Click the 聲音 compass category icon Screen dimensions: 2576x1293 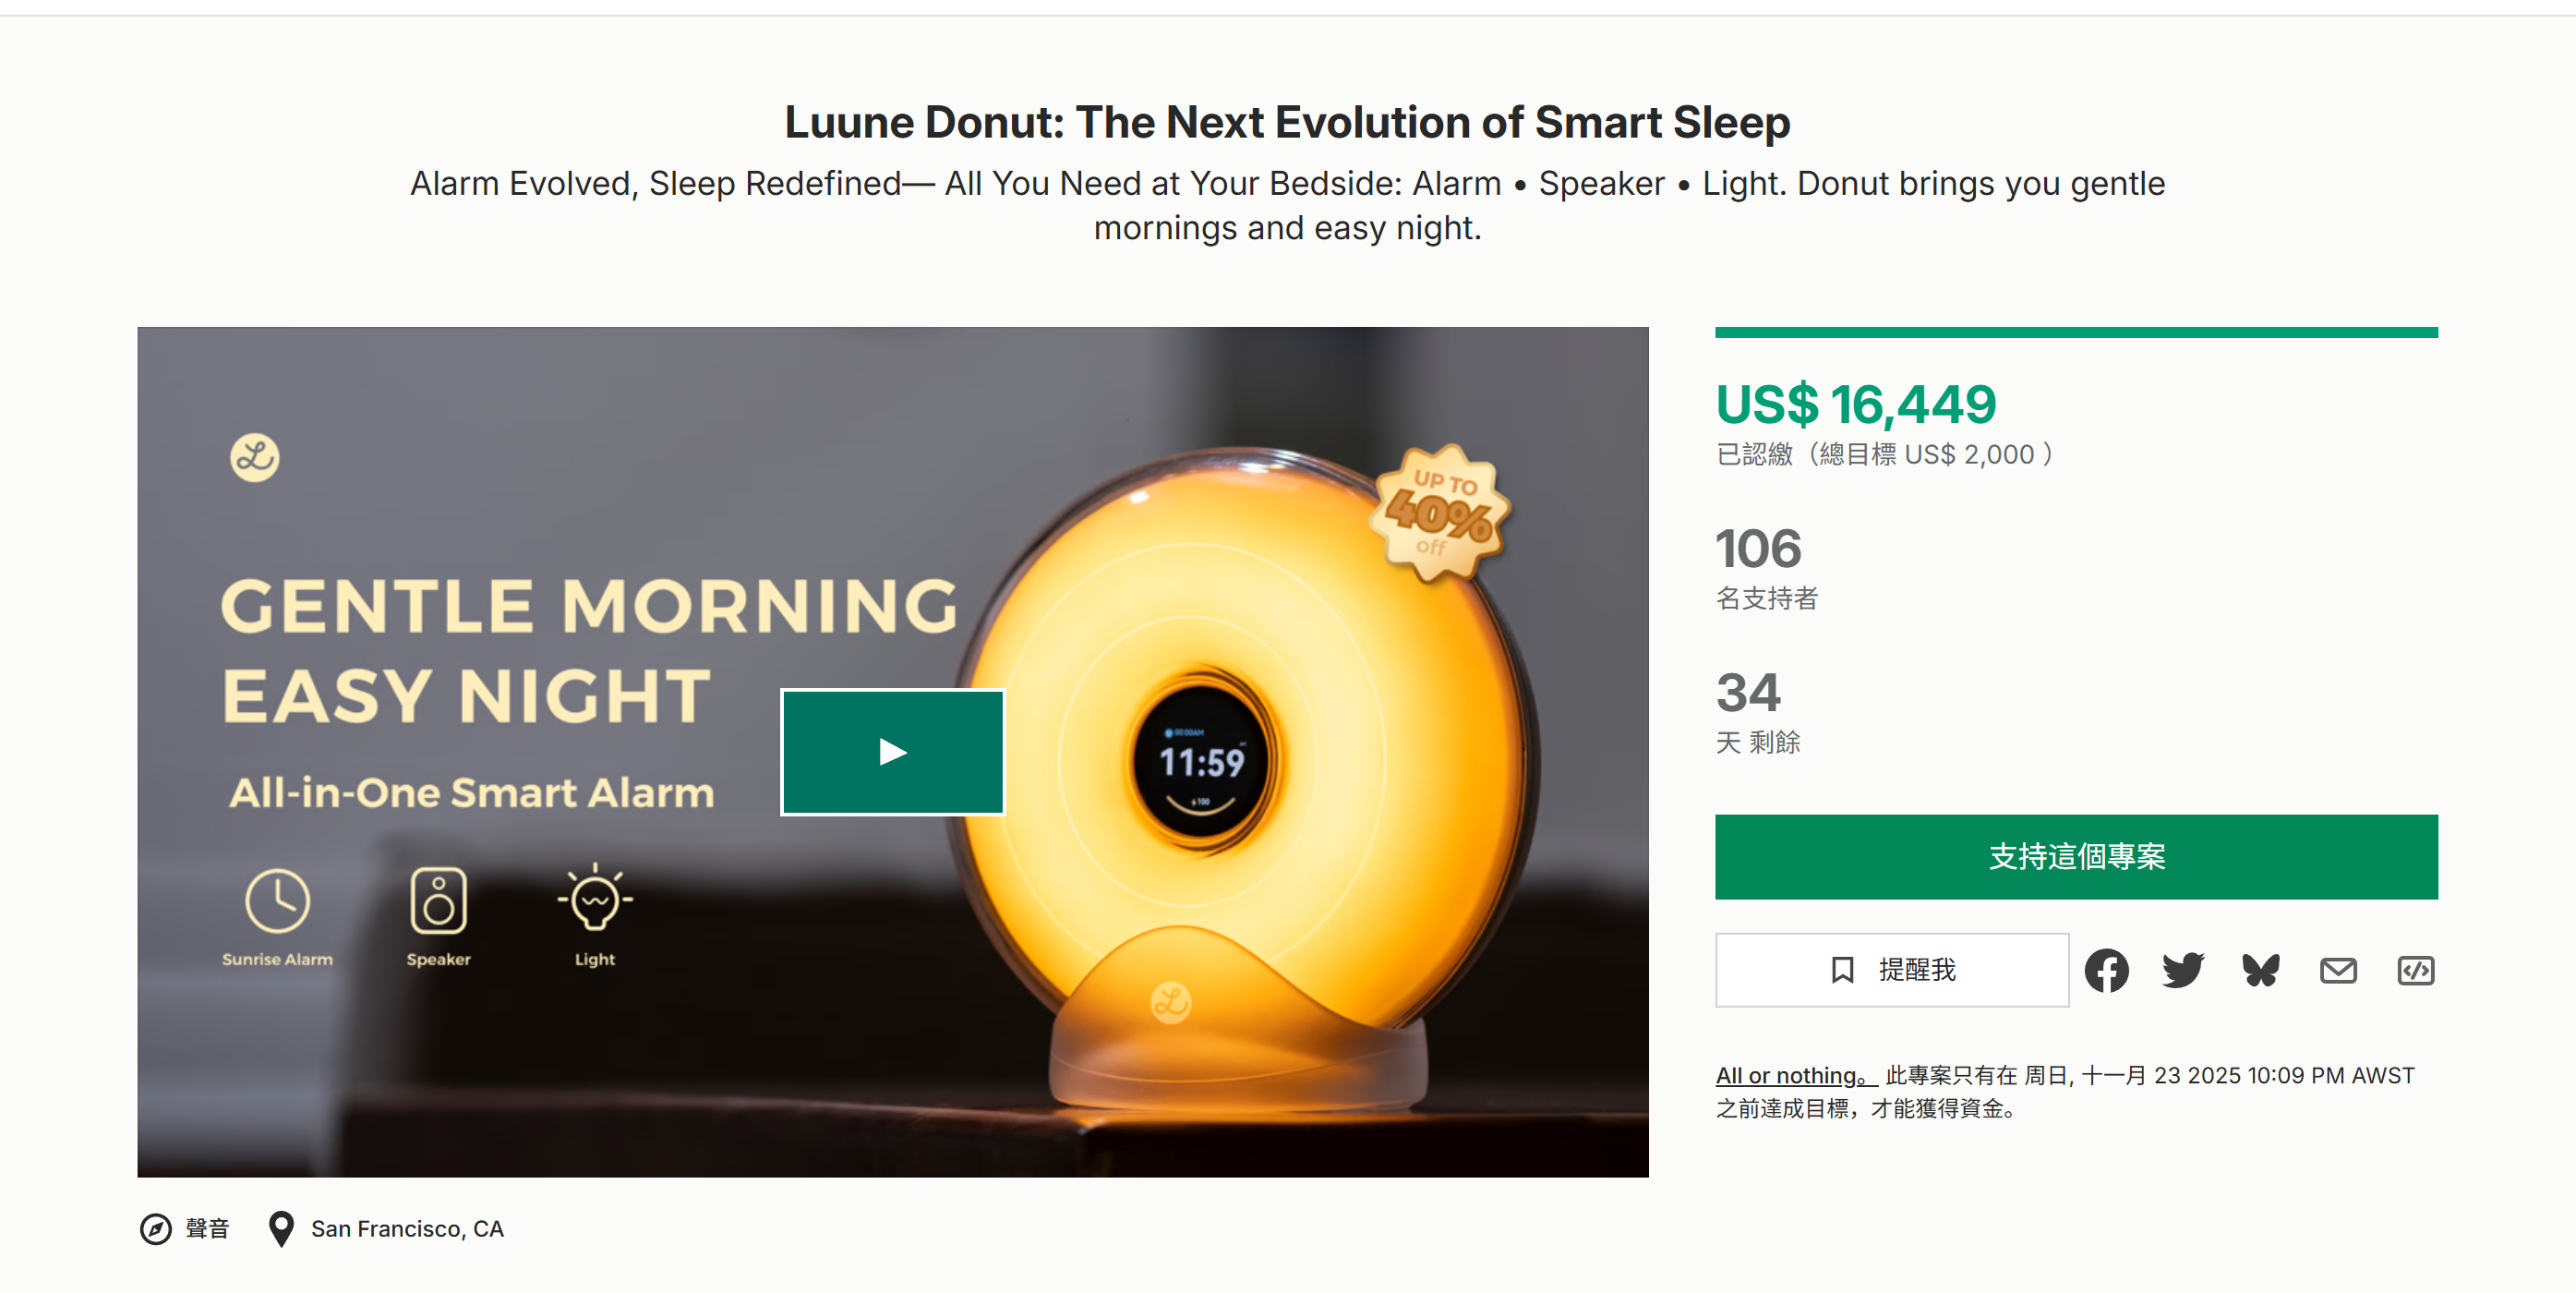(x=157, y=1229)
